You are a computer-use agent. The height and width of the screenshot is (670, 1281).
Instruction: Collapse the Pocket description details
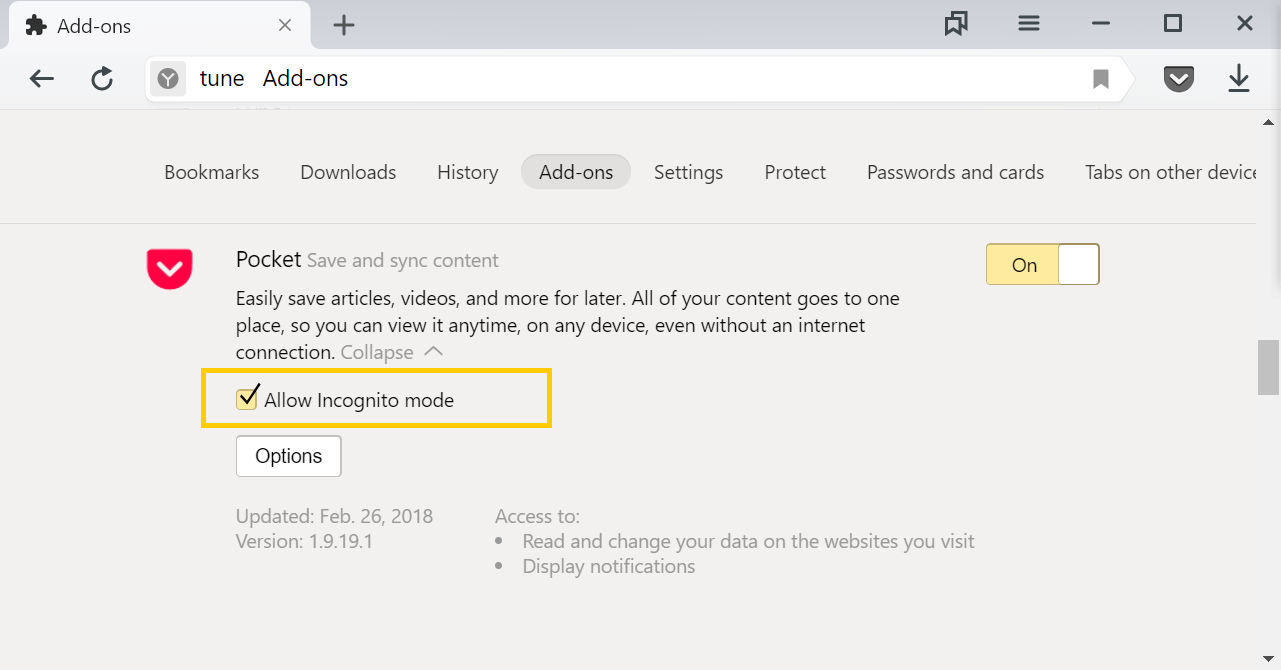tap(391, 352)
